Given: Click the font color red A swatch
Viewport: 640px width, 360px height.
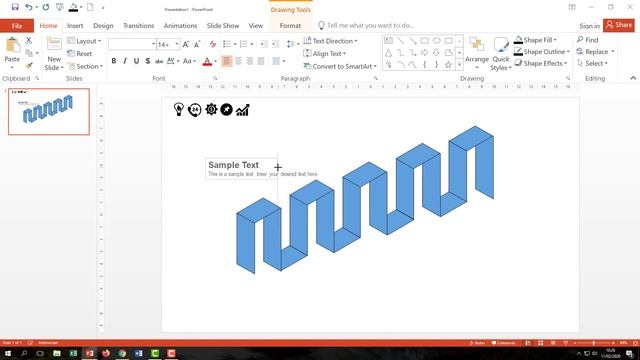Looking at the screenshot, I should pos(207,61).
